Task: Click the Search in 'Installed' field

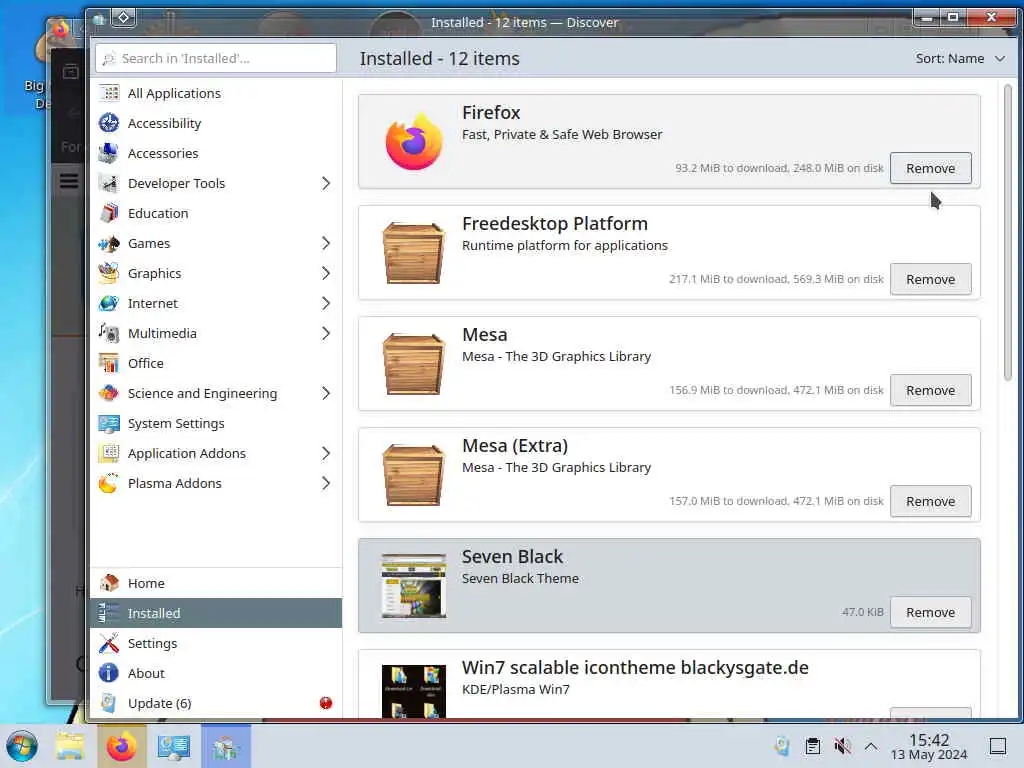Action: (x=216, y=59)
